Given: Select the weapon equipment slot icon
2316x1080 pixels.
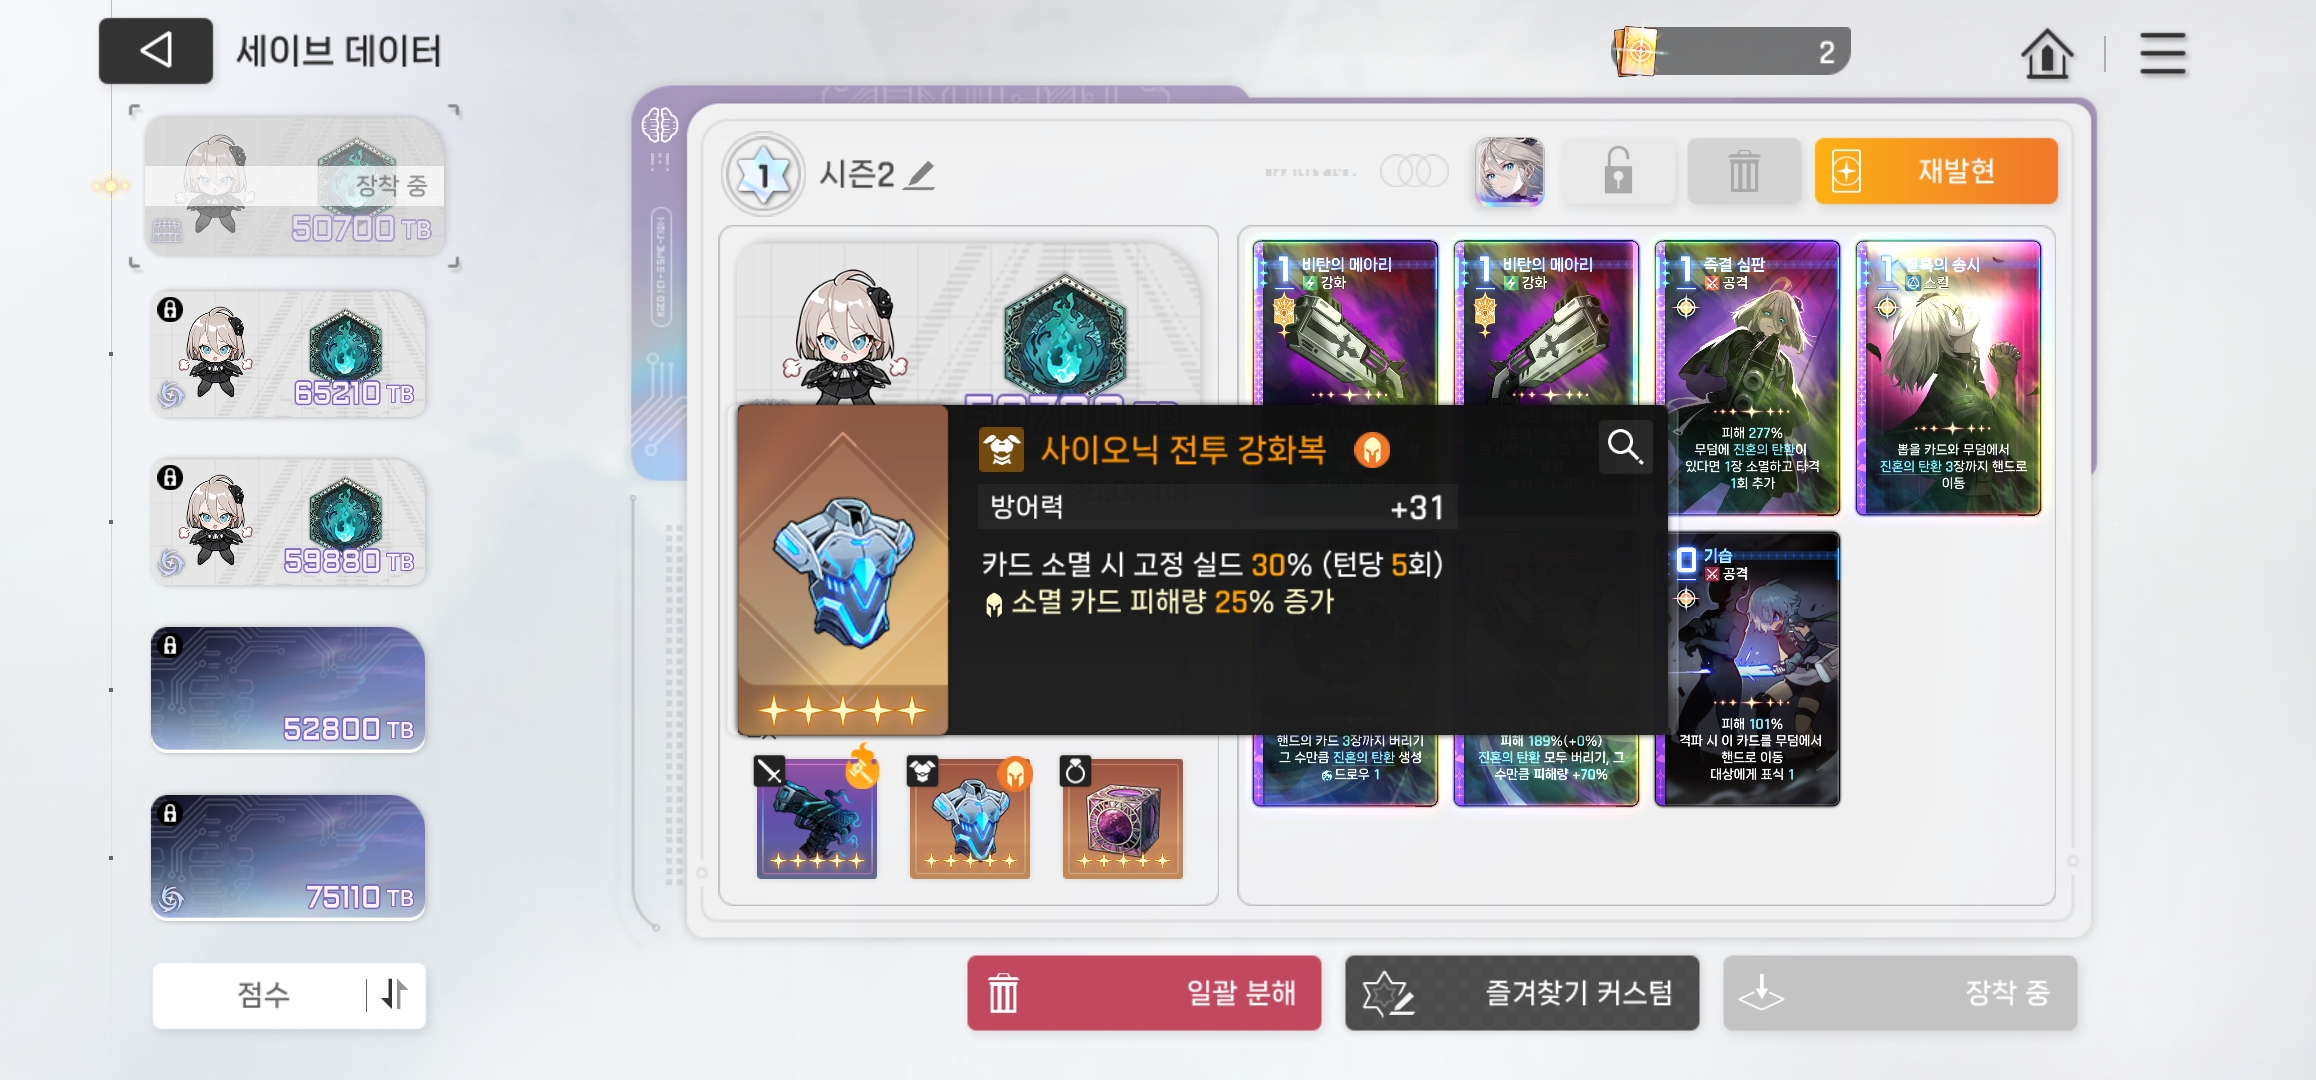Looking at the screenshot, I should pyautogui.click(x=817, y=818).
